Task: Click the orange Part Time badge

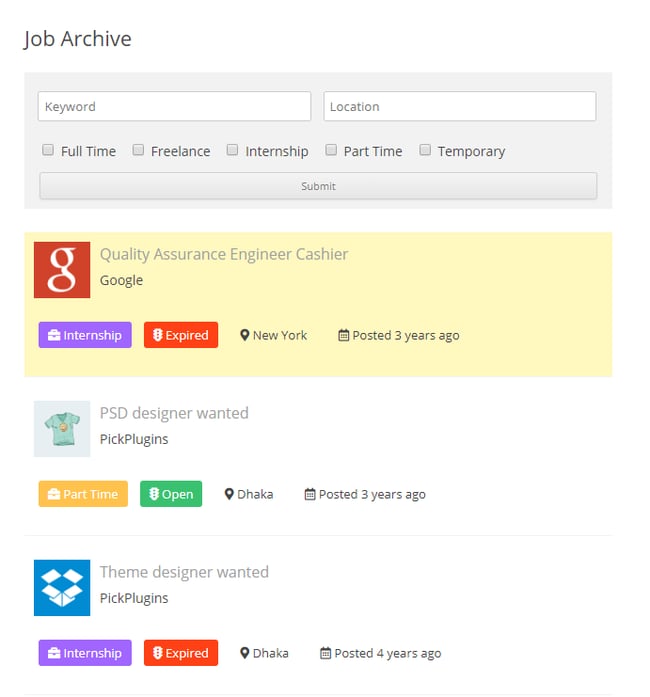Action: point(83,494)
